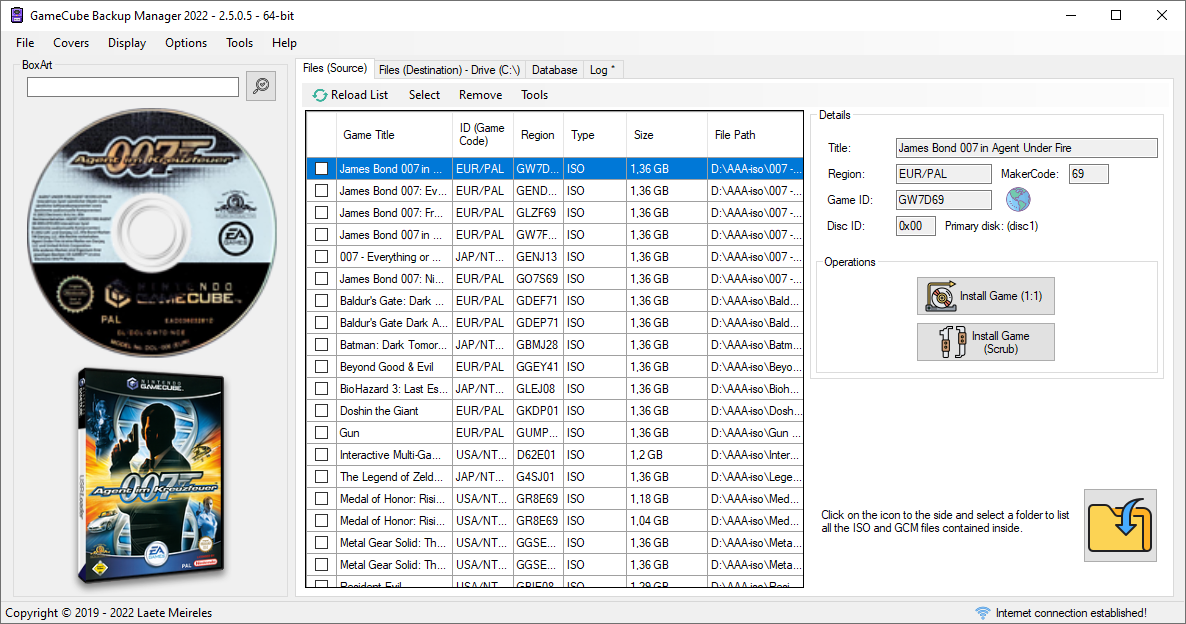Click the Disc ID field showing 0x00

[x=915, y=225]
